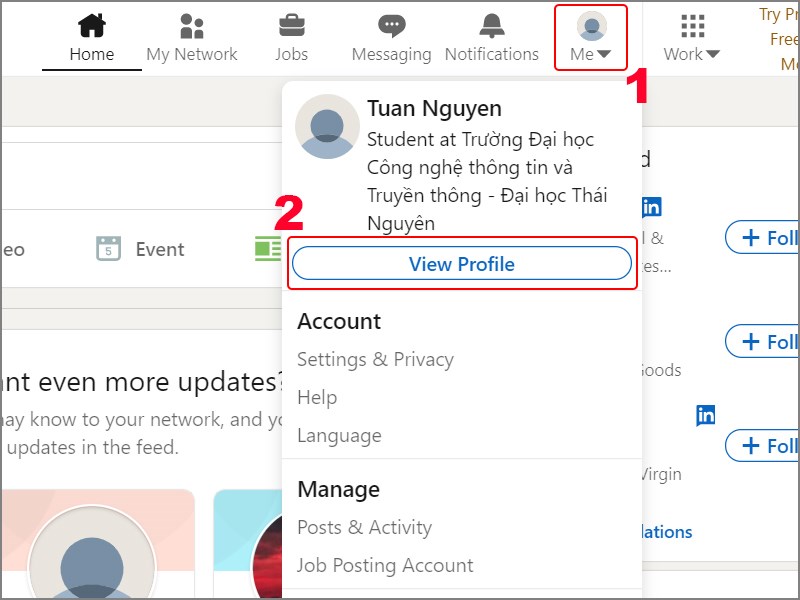Click the Me avatar in navigation bar
The image size is (800, 600).
click(591, 26)
